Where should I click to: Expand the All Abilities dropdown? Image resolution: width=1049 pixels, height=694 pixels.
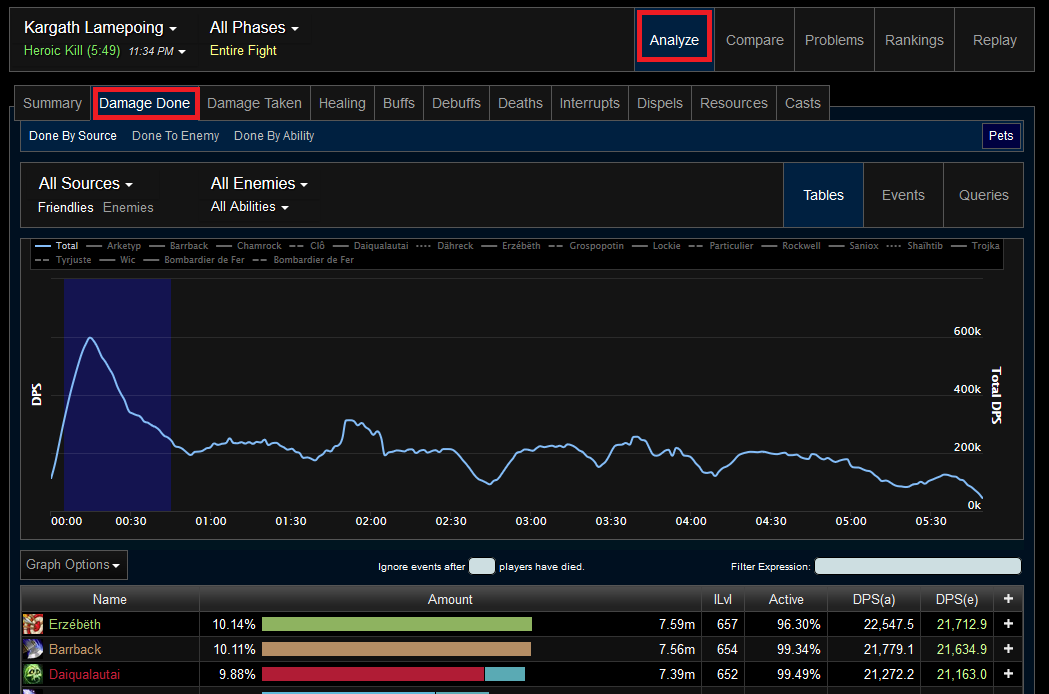pos(250,207)
